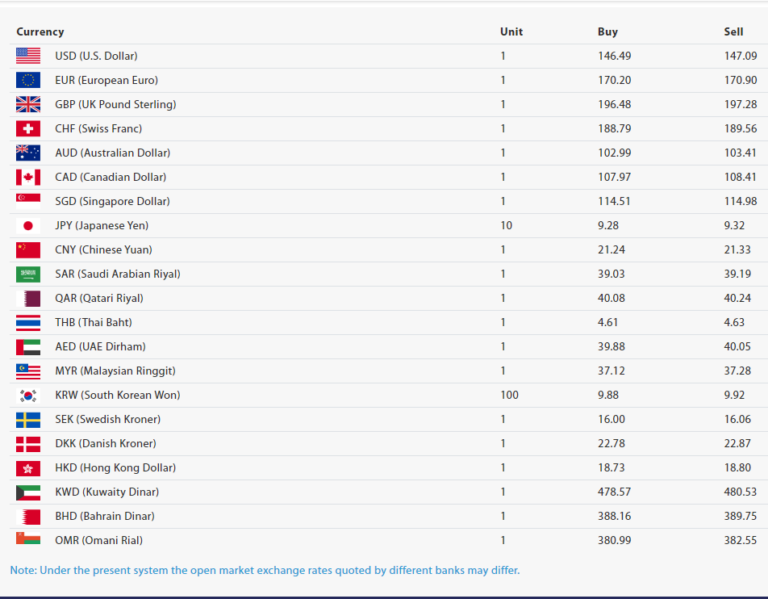
Task: Click the Japanese Yen flag icon
Action: click(28, 226)
